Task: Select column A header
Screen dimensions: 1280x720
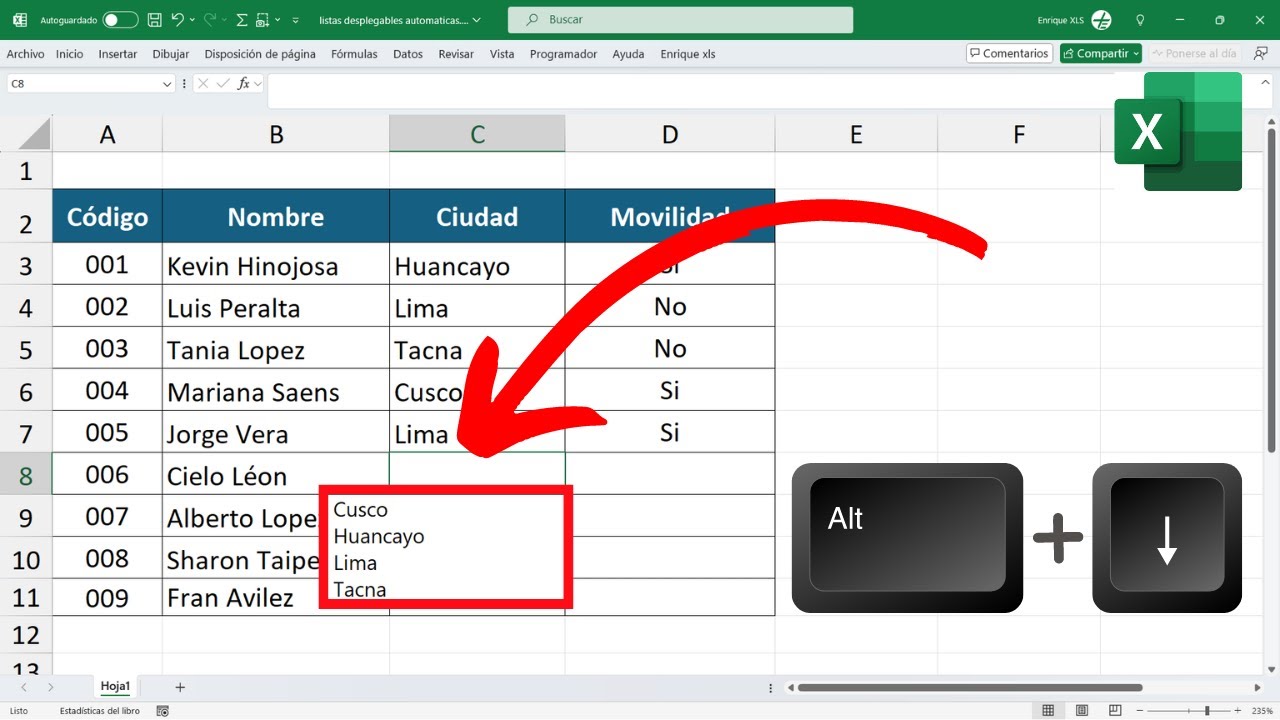Action: coord(107,134)
